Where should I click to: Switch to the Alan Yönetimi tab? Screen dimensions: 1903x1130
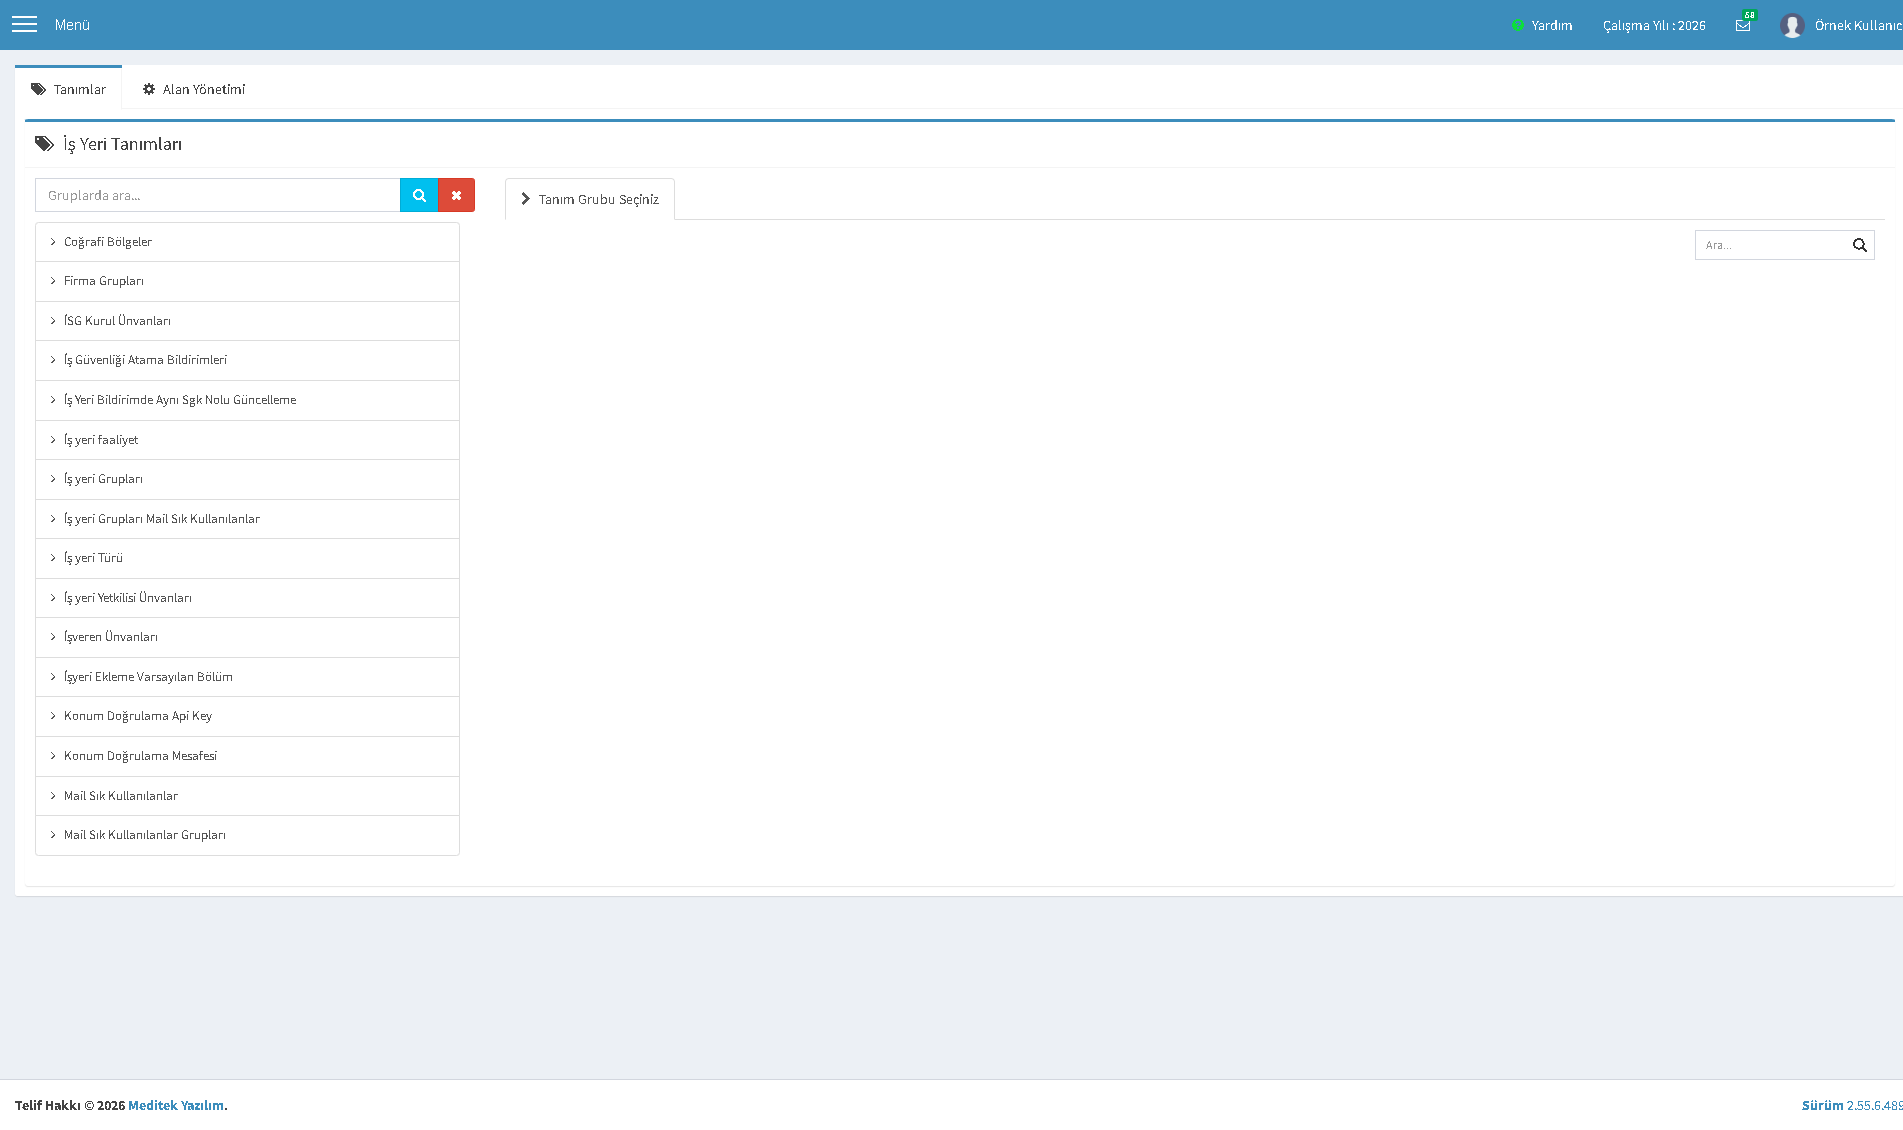[x=193, y=89]
